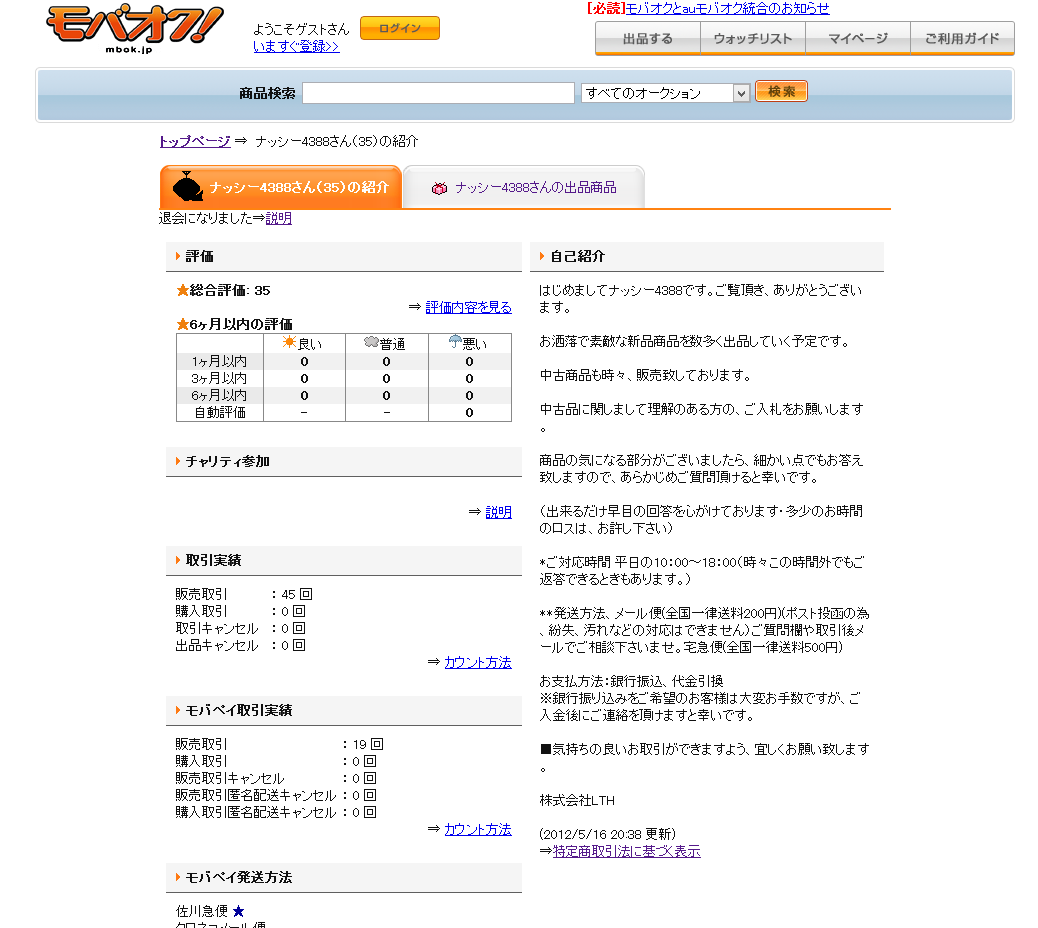1038x928 pixels.
Task: Click the pink gift box icon
Action: (x=439, y=188)
